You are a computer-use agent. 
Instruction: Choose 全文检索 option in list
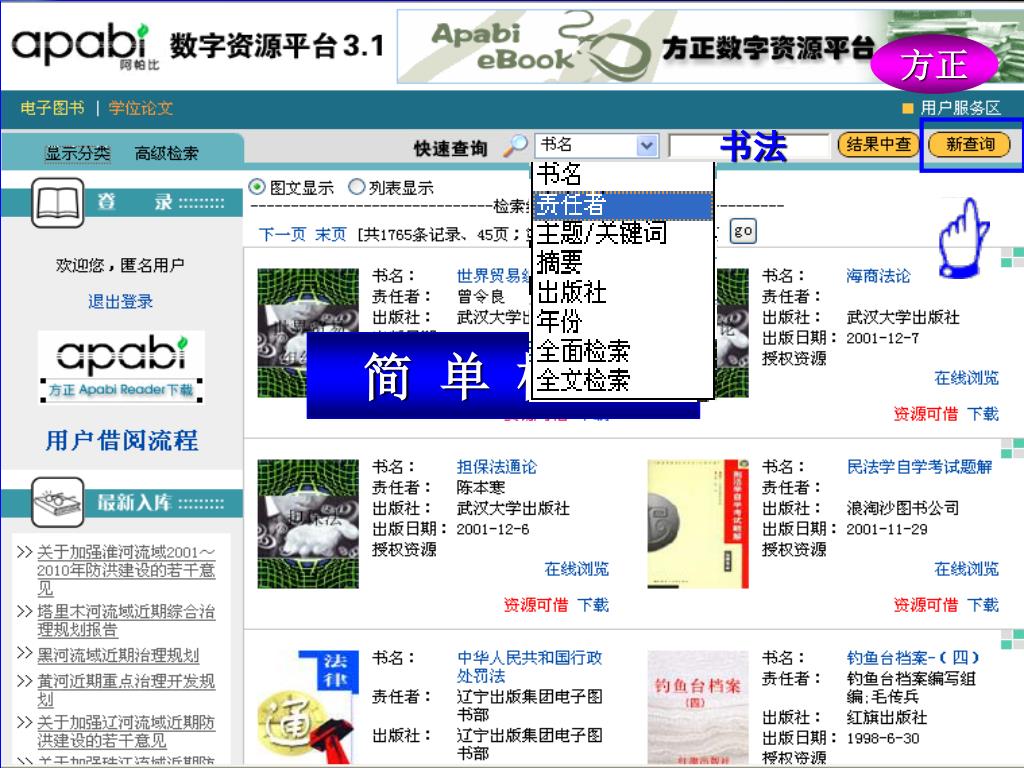[623, 379]
